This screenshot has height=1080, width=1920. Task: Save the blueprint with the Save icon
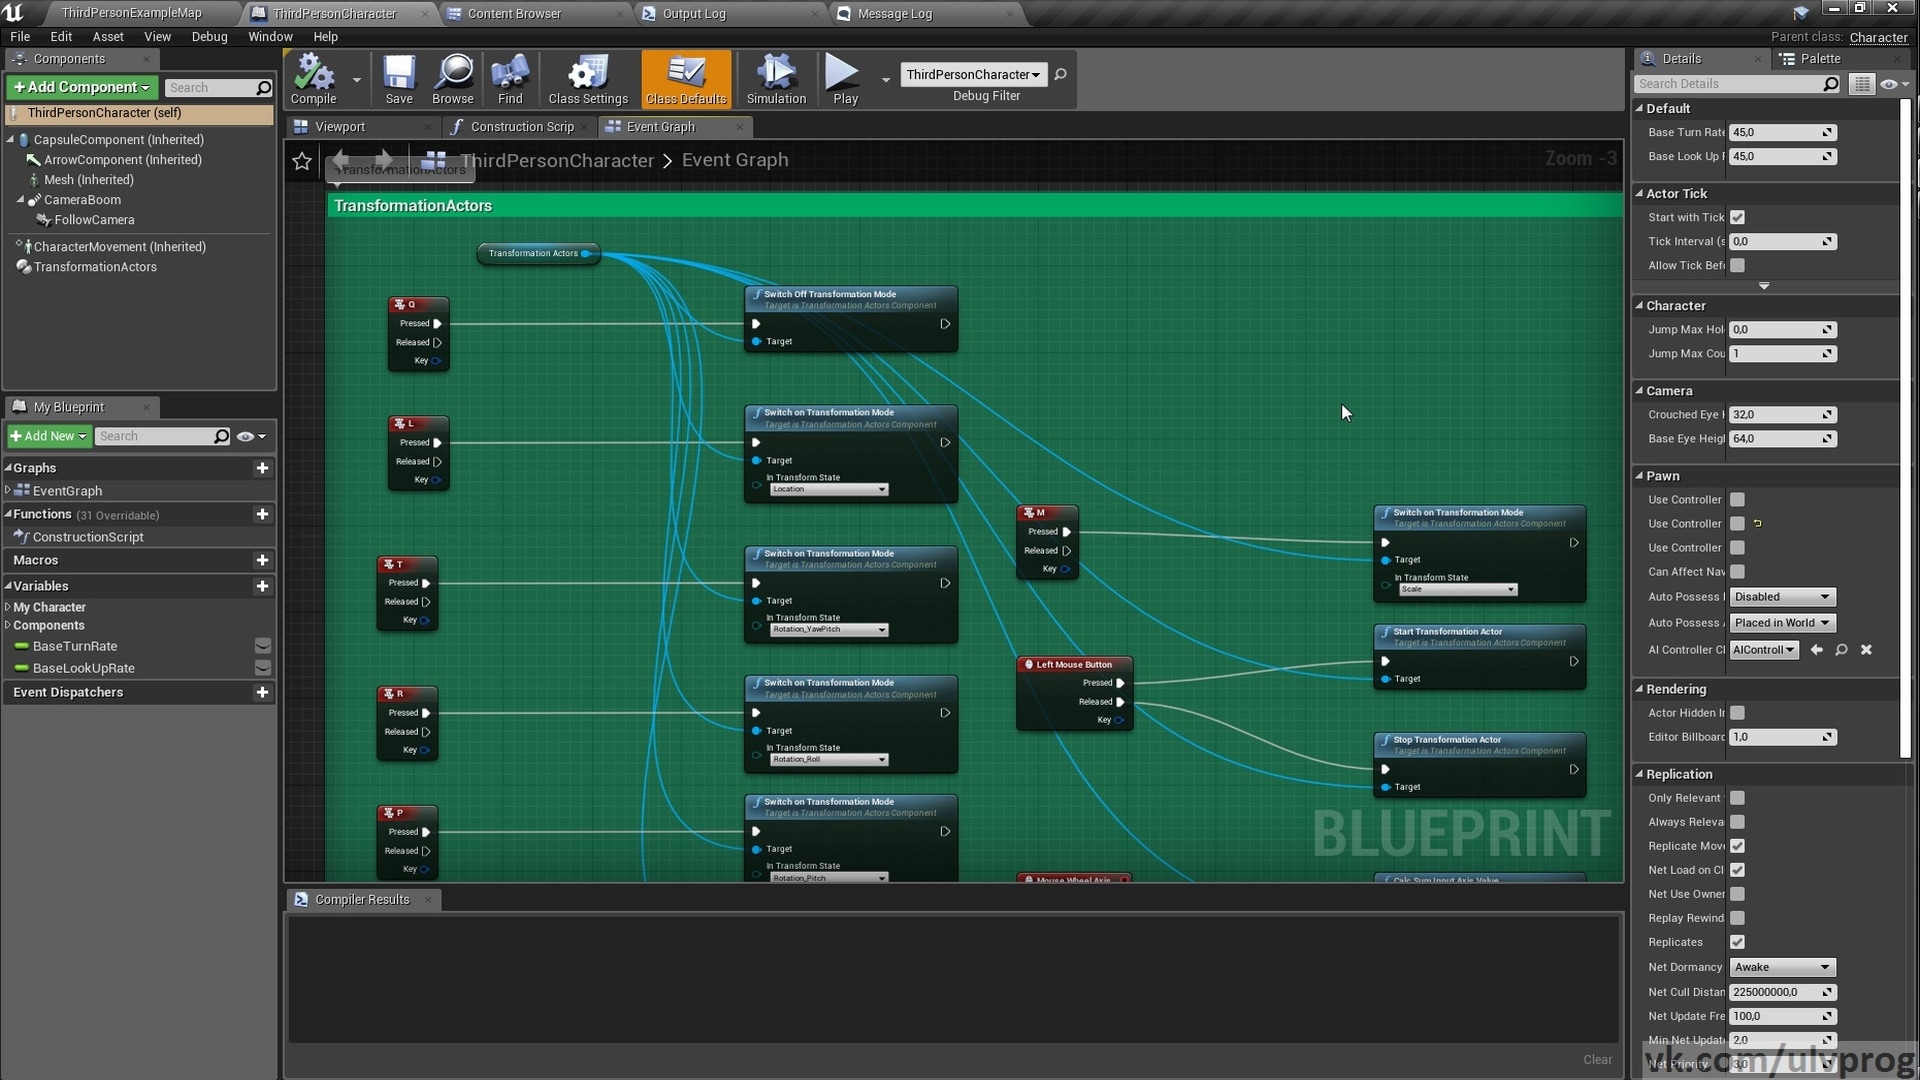coord(399,79)
